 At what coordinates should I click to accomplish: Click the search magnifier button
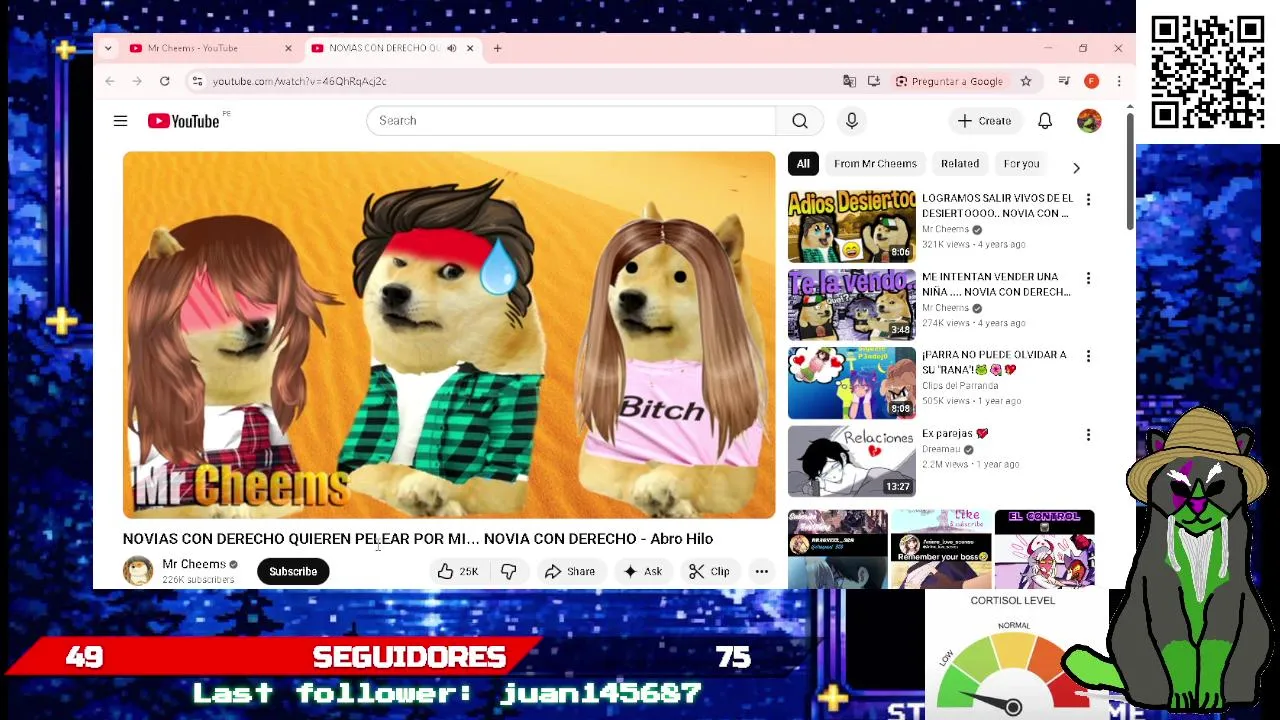pos(800,121)
